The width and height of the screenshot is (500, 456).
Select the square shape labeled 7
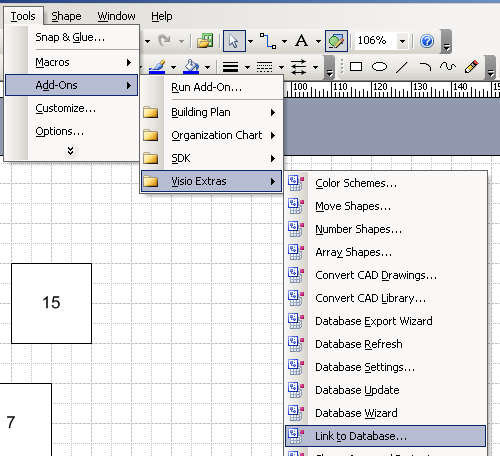click(26, 419)
